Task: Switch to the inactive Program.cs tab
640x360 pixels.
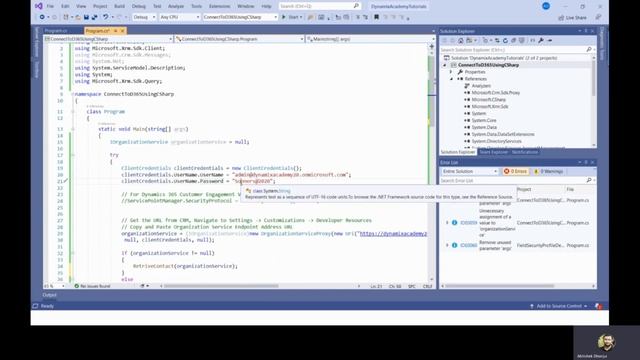Action: point(56,31)
